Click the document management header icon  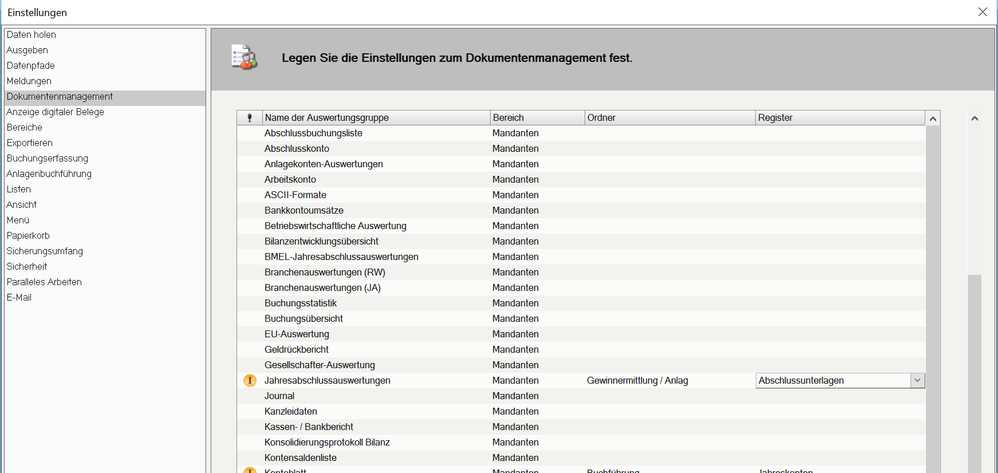(x=243, y=57)
